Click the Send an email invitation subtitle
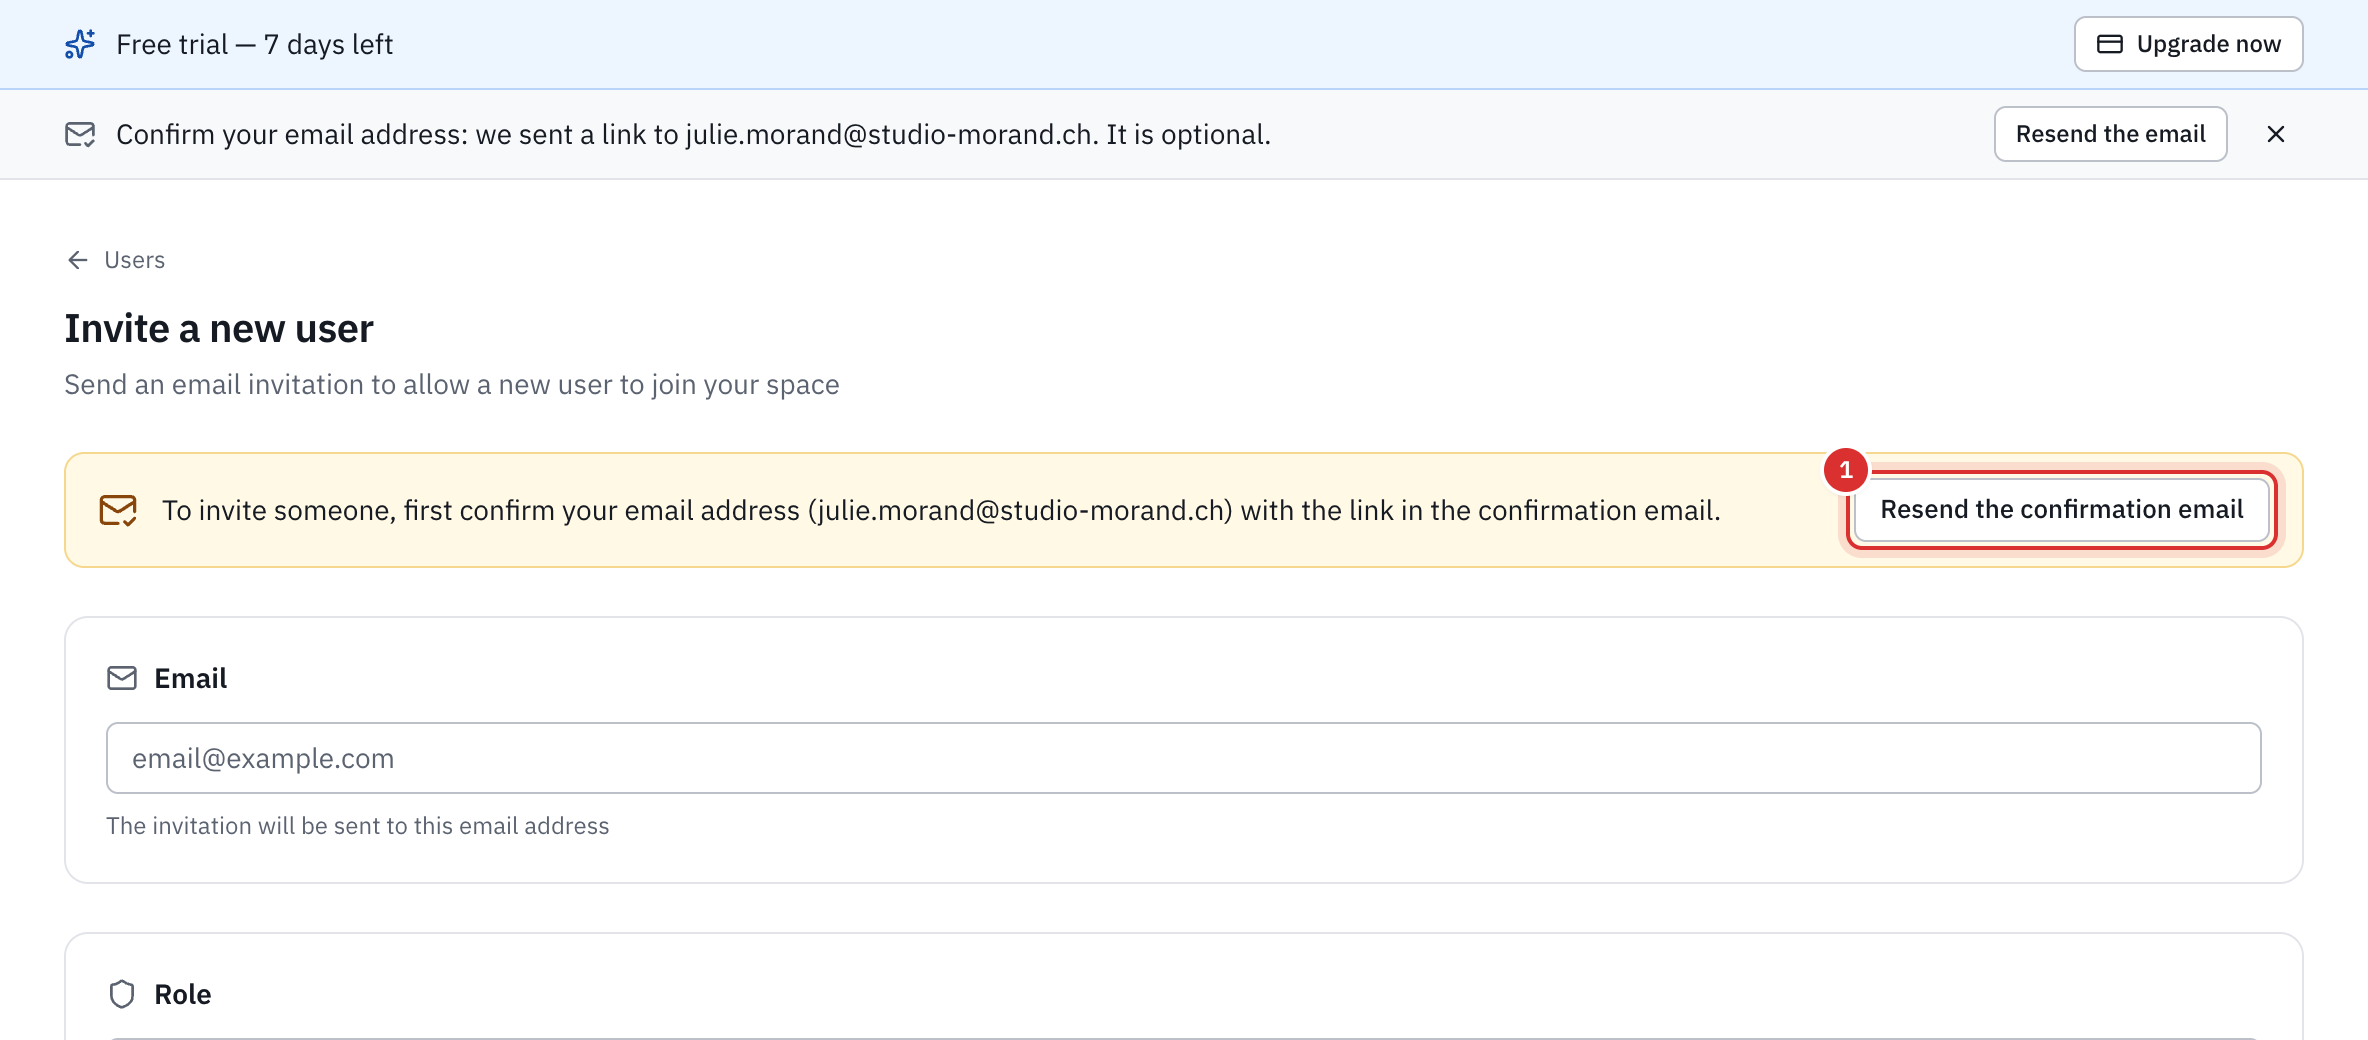This screenshot has height=1040, width=2368. click(452, 384)
